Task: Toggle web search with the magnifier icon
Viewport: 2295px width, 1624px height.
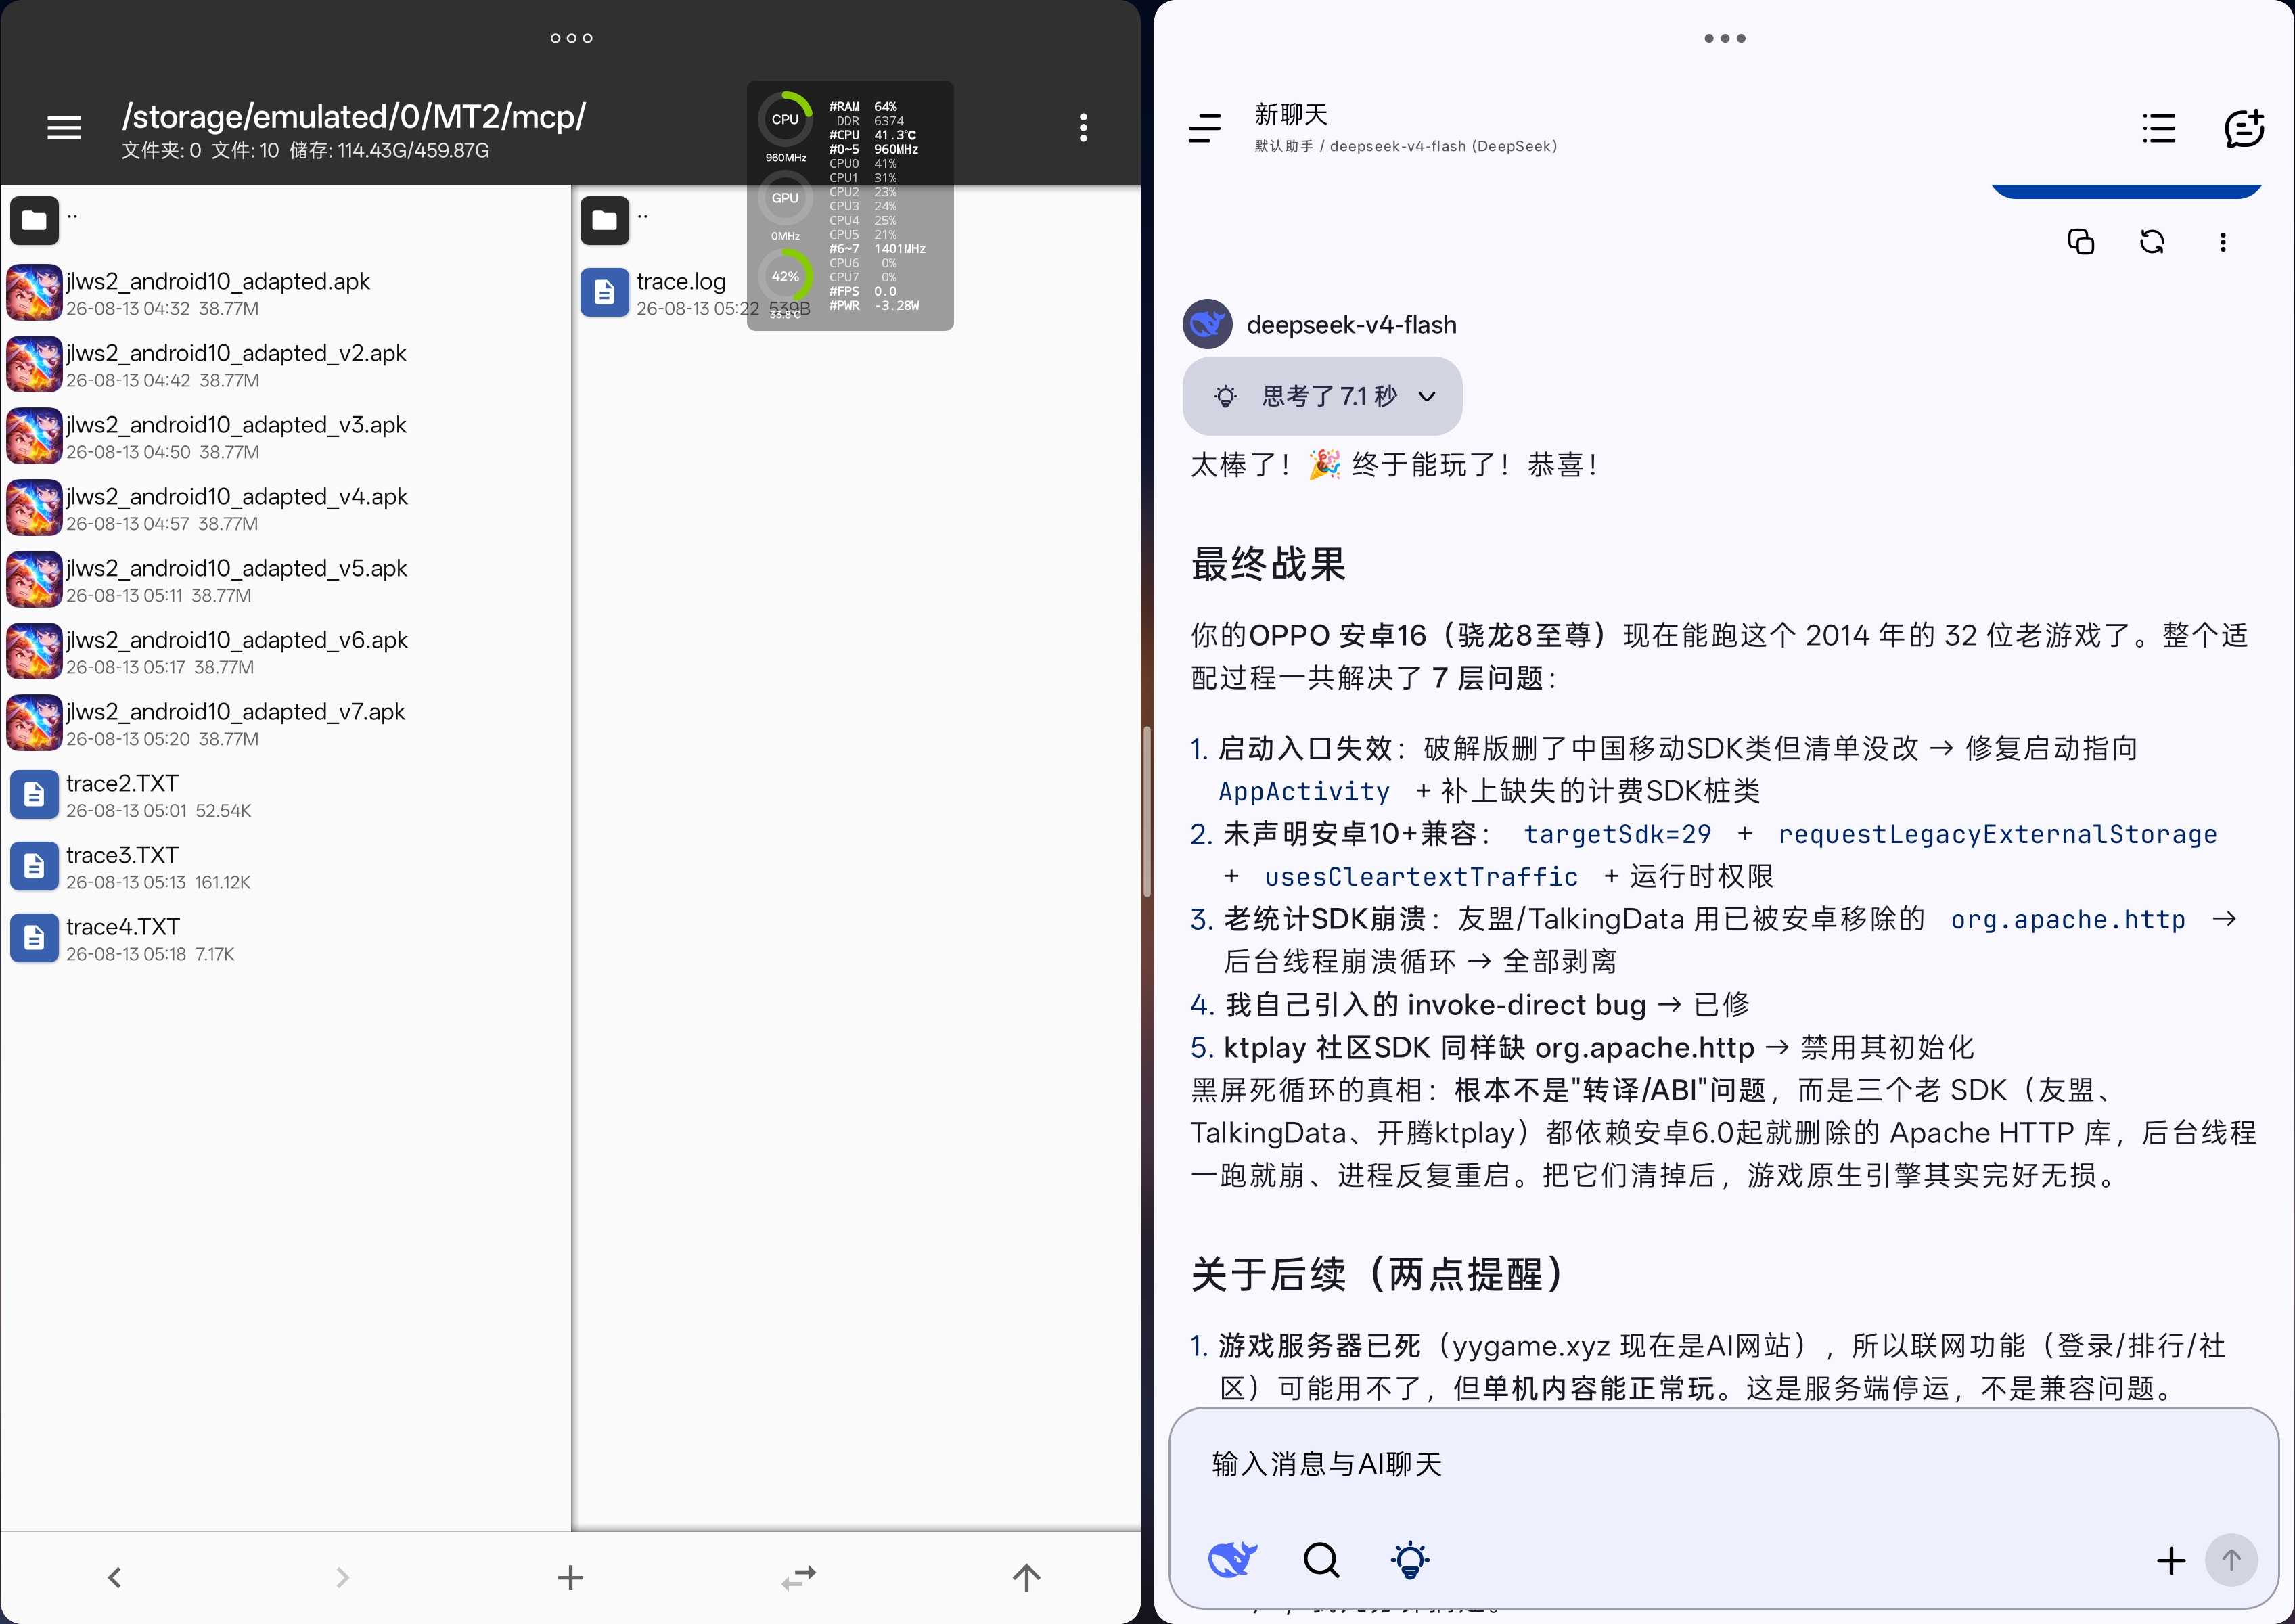Action: tap(1321, 1559)
